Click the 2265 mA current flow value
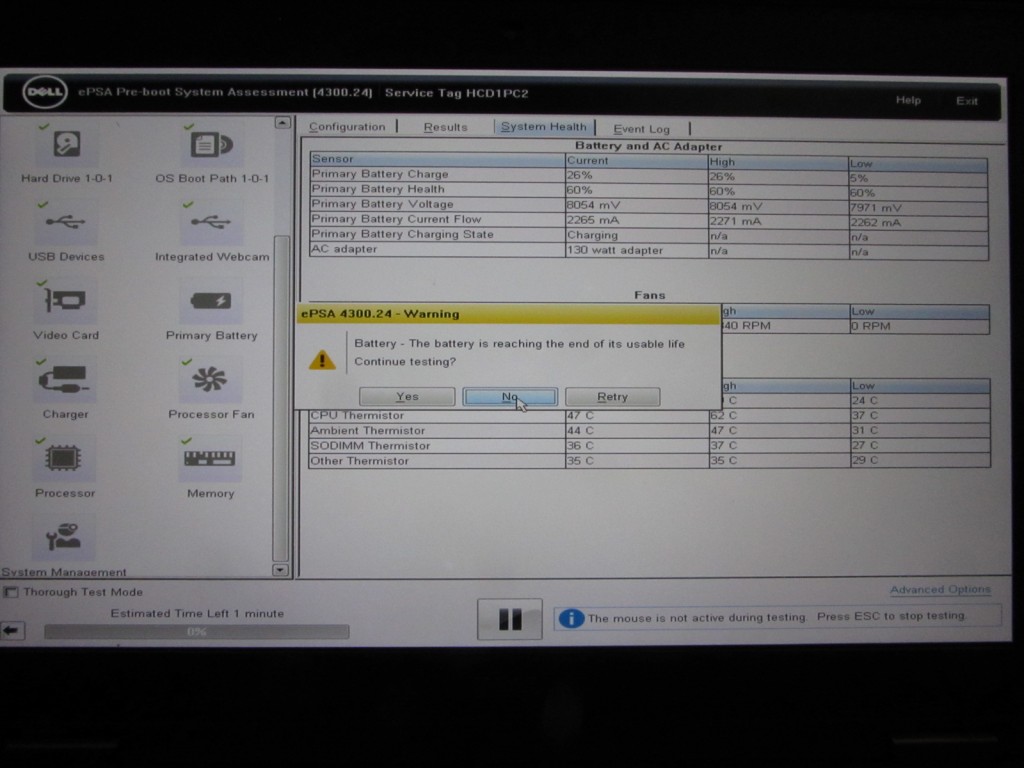The image size is (1024, 768). pyautogui.click(x=593, y=220)
